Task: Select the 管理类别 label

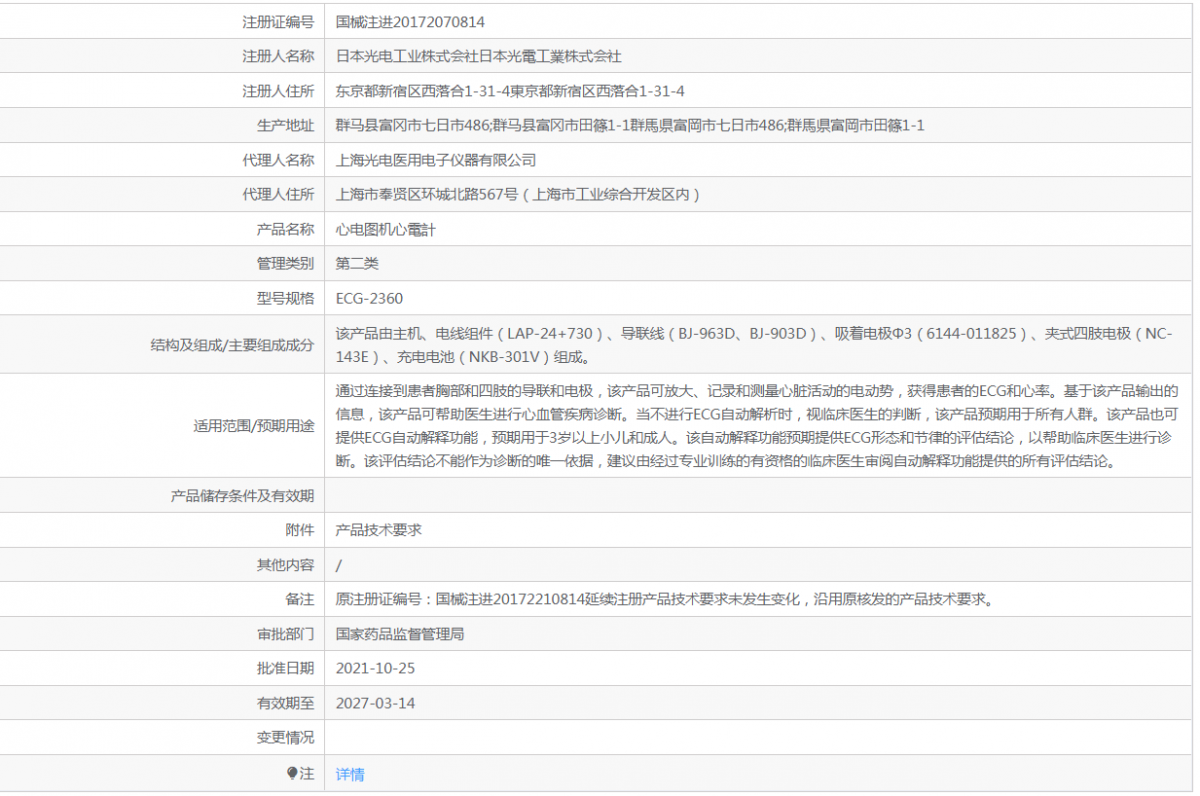Action: (285, 263)
